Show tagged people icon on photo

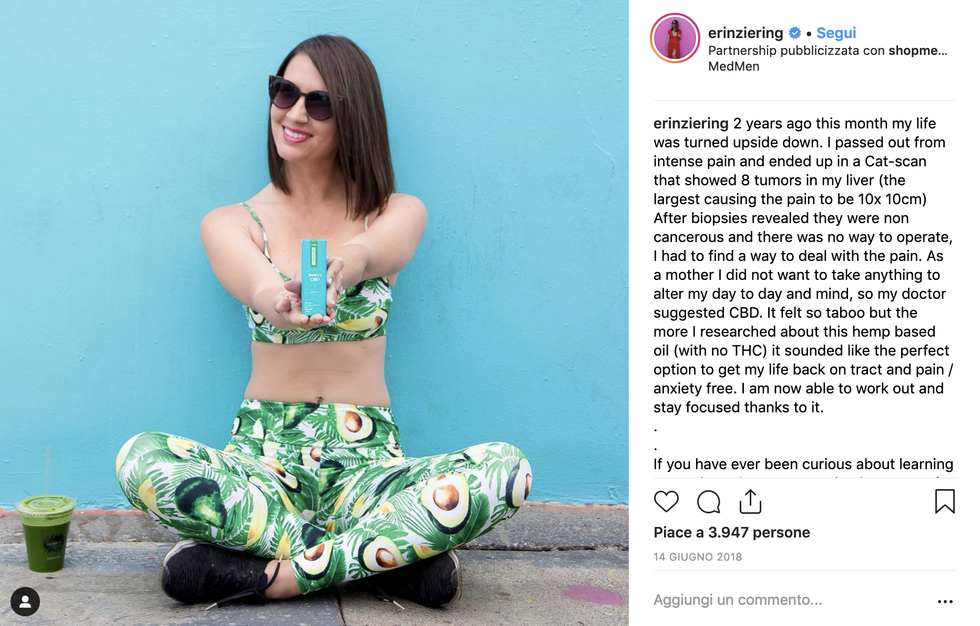point(25,602)
